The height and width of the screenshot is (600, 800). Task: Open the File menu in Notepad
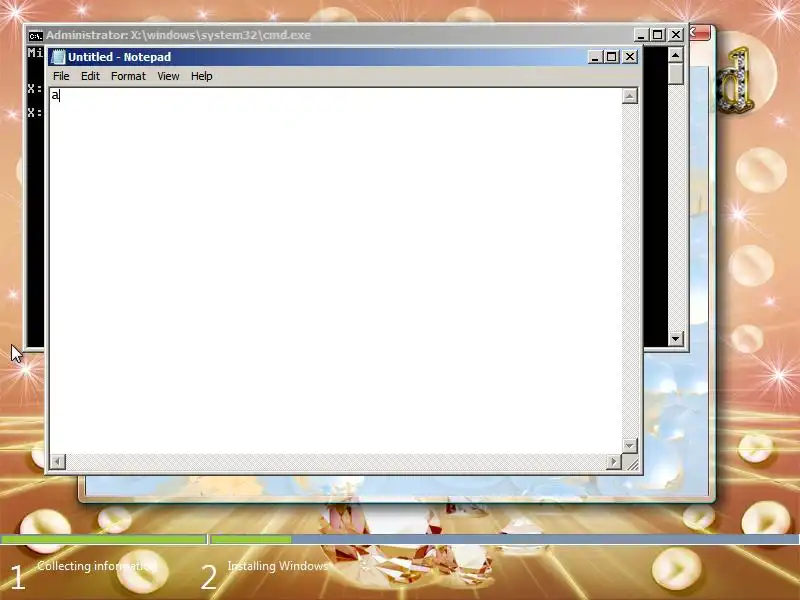61,76
